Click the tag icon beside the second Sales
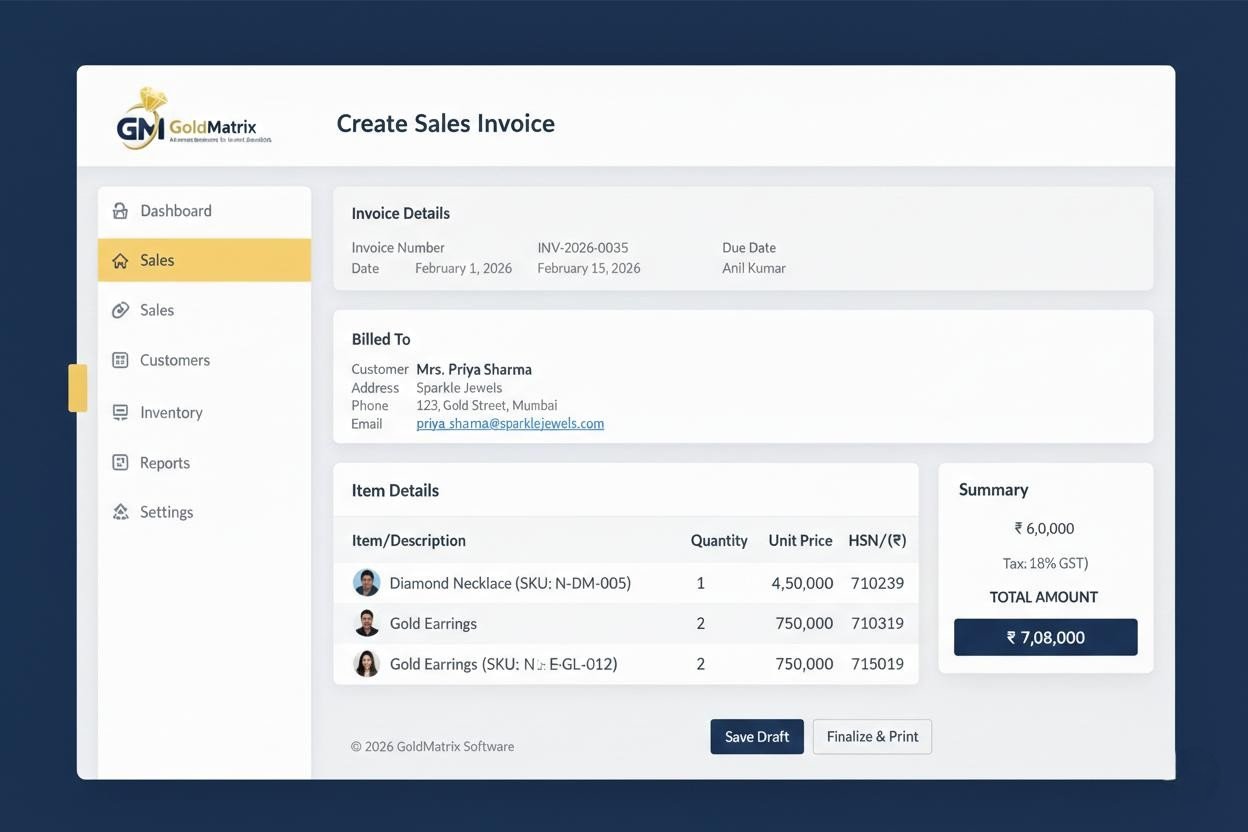Viewport: 1248px width, 832px height. (120, 311)
